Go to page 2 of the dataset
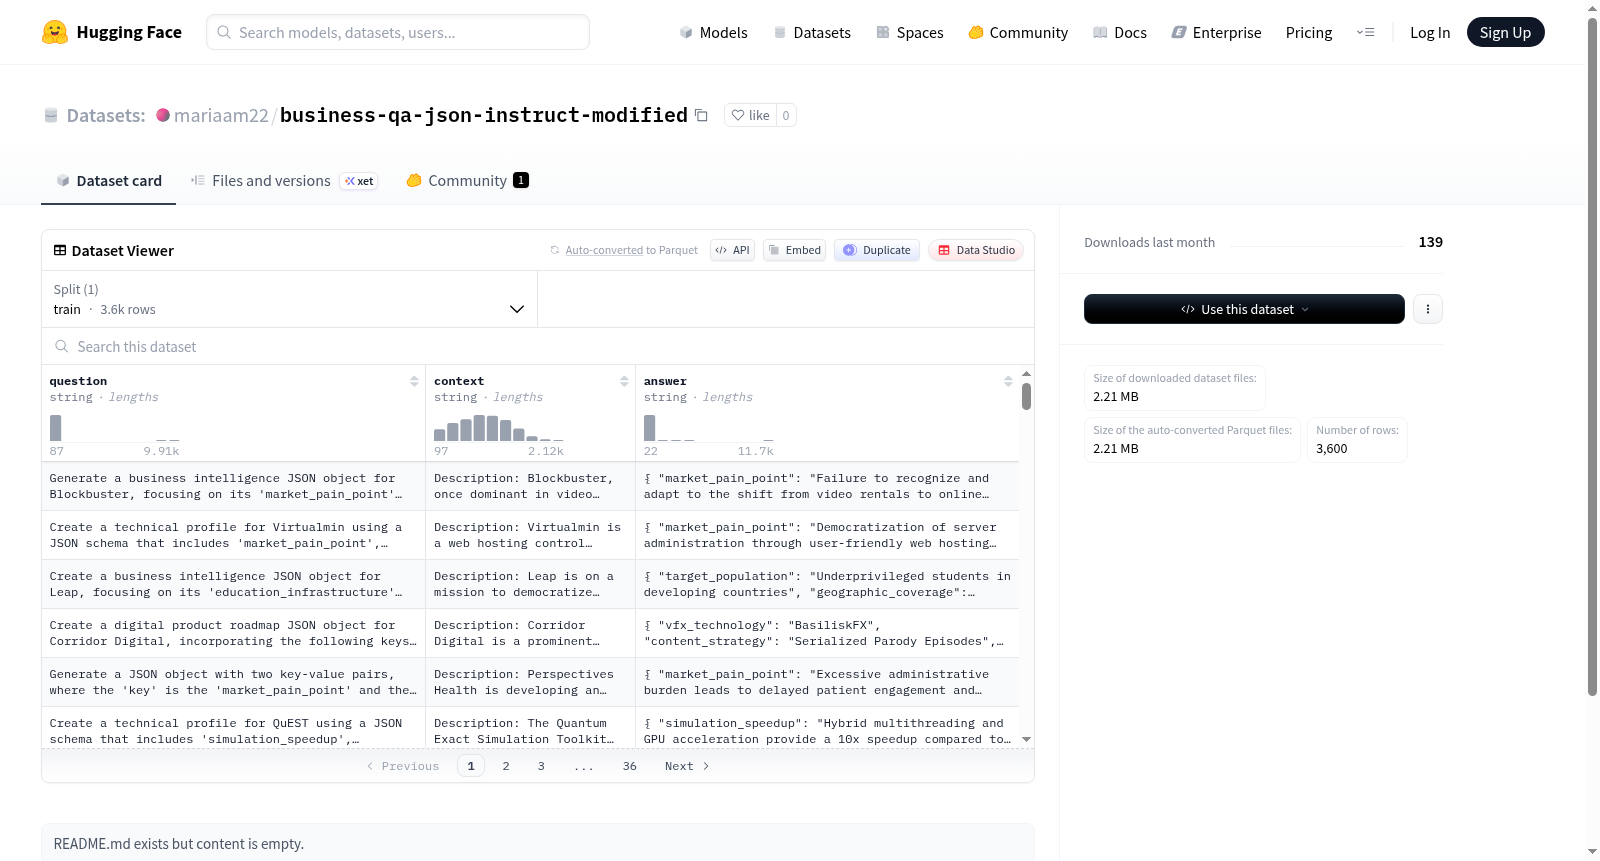Viewport: 1600px width, 861px height. tap(506, 766)
